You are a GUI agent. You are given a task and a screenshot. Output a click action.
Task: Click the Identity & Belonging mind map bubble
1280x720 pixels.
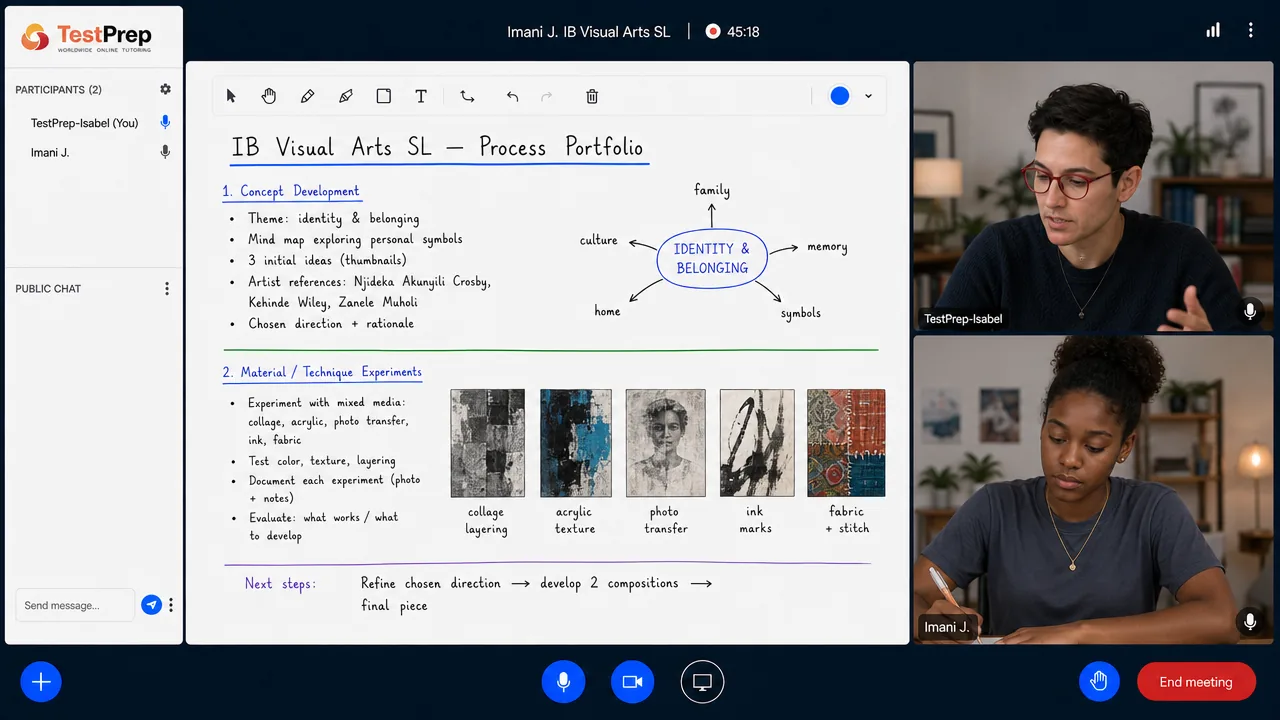coord(712,258)
